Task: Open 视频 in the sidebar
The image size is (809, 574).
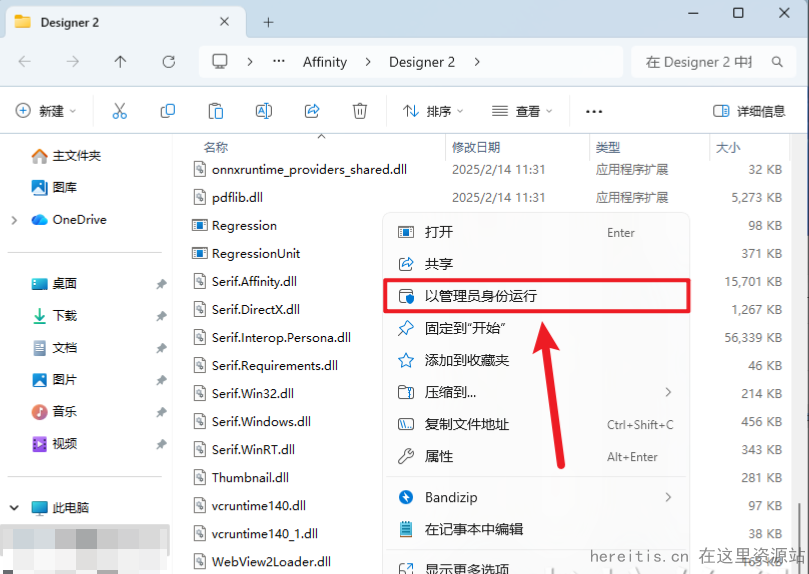Action: pos(54,444)
